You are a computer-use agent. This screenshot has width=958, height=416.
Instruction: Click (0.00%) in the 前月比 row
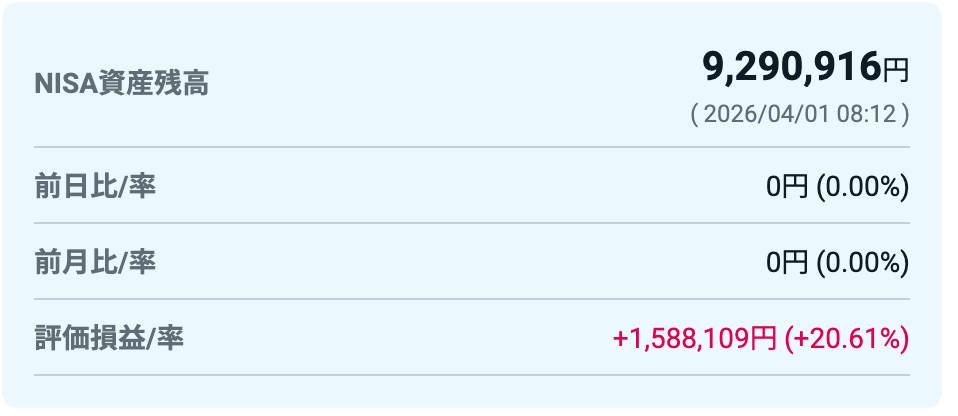click(862, 262)
